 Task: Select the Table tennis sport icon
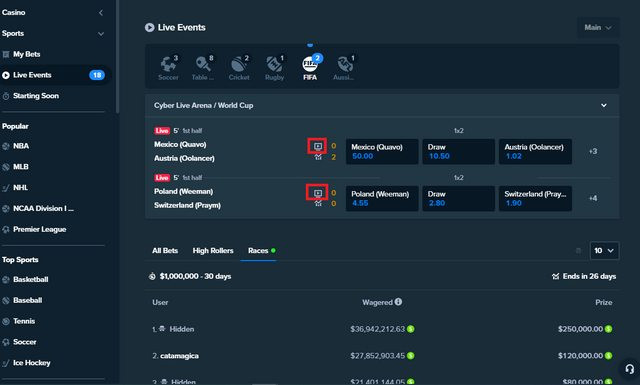[203, 67]
